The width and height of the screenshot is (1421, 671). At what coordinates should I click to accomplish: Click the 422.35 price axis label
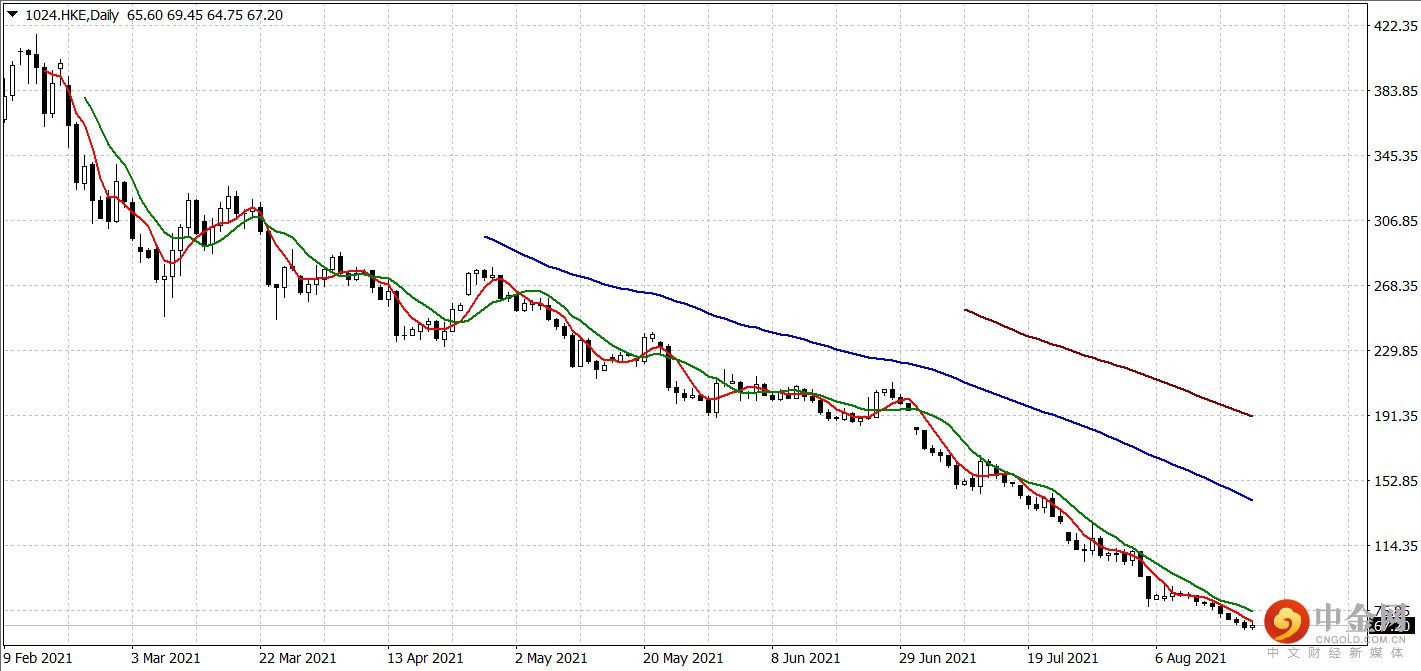(1397, 26)
